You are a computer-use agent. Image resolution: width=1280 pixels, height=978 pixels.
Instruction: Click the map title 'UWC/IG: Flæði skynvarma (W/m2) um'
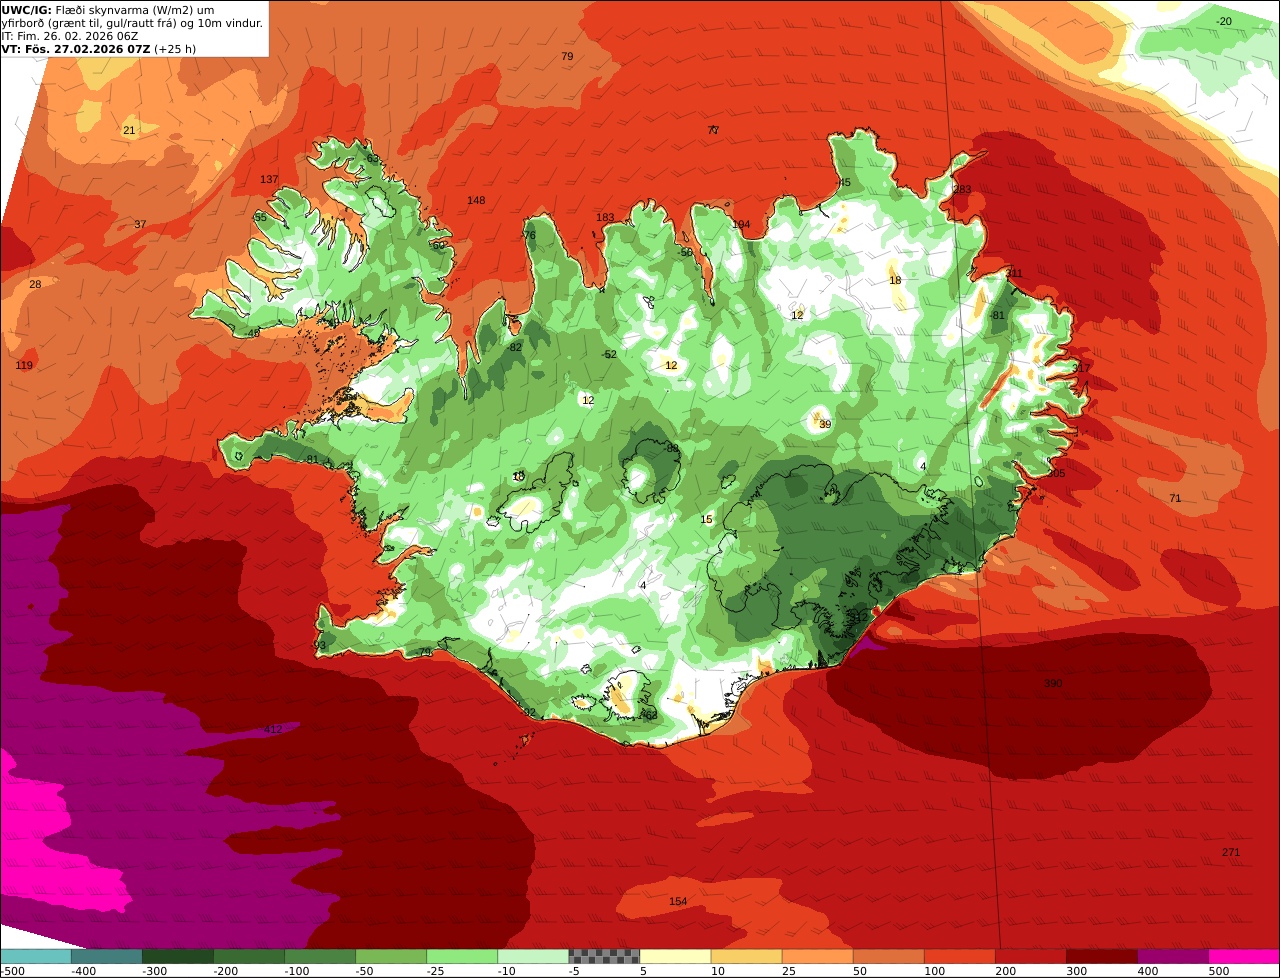[x=108, y=10]
